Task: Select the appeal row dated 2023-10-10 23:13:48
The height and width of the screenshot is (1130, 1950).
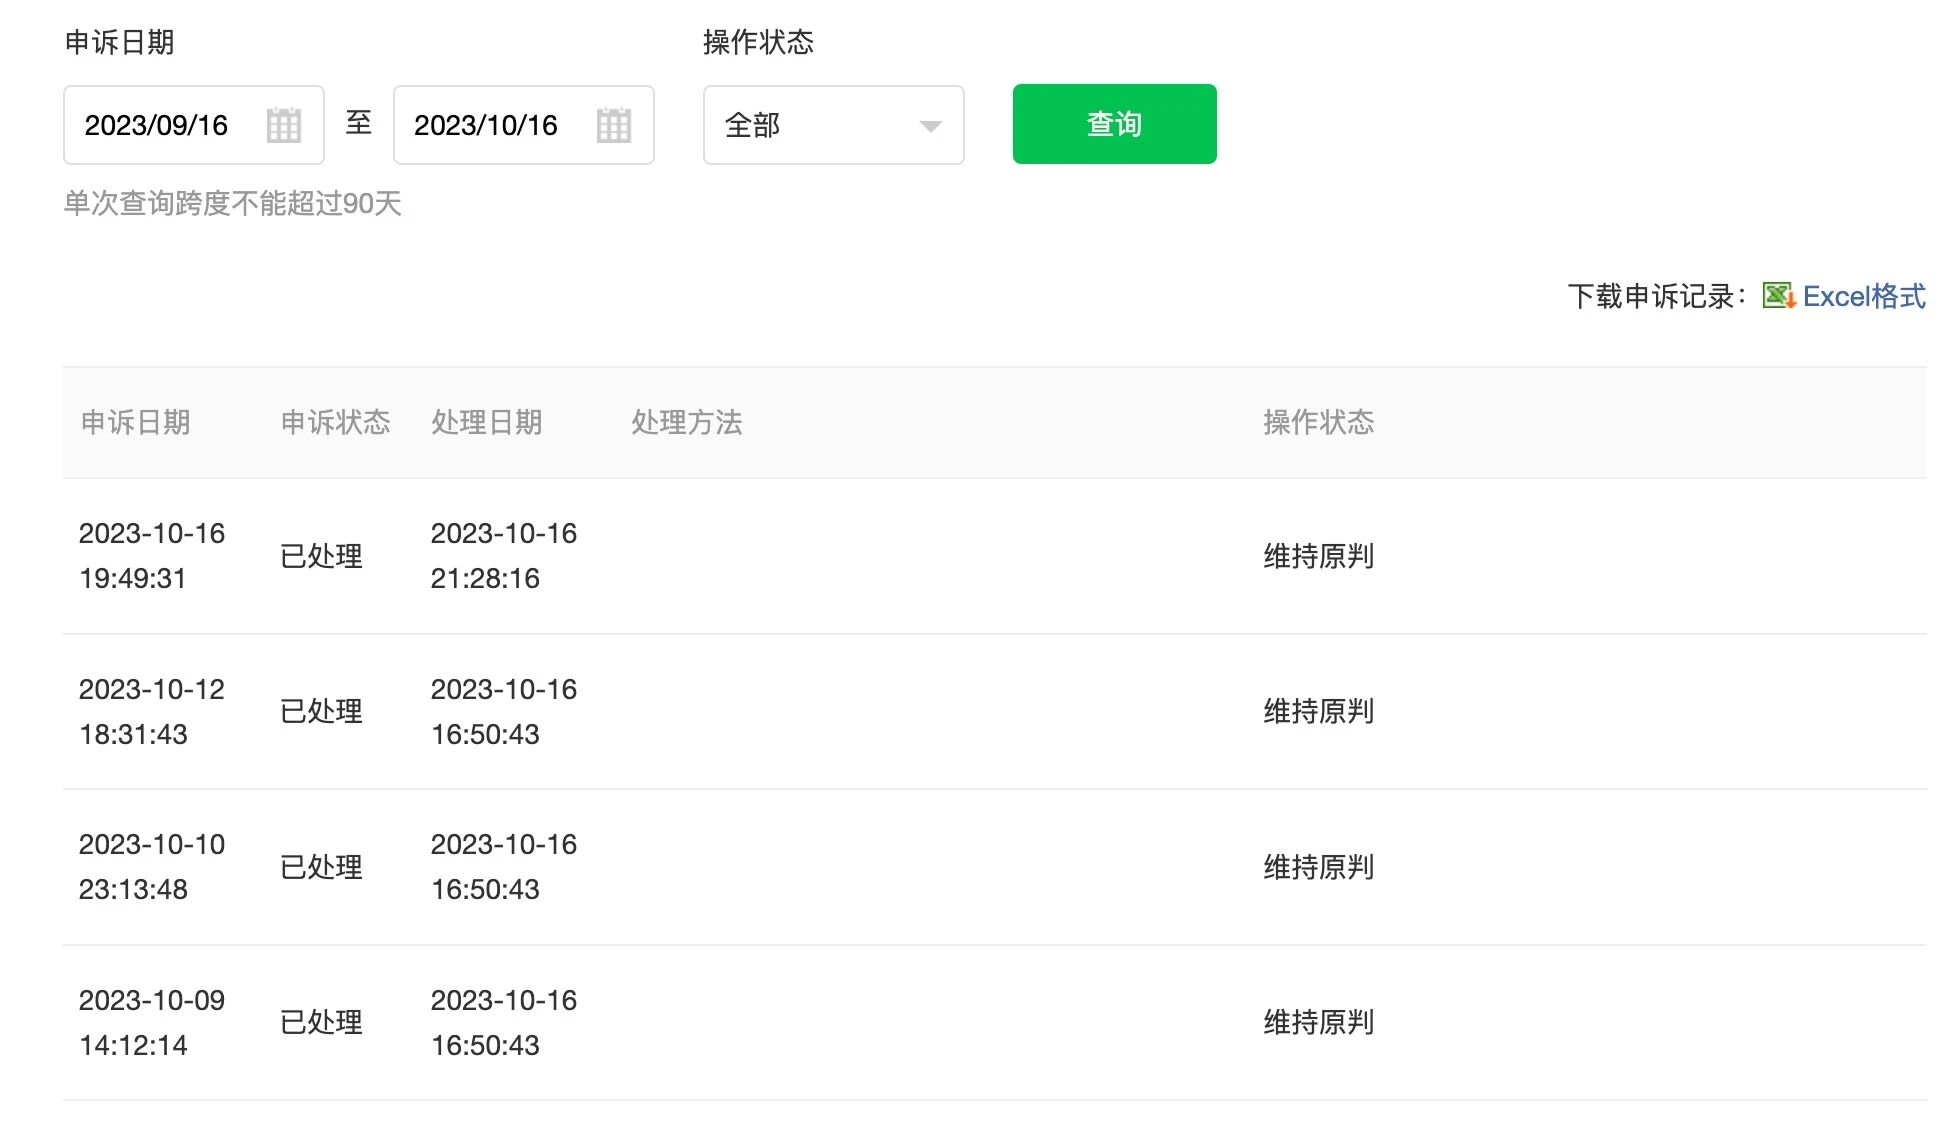Action: click(152, 867)
